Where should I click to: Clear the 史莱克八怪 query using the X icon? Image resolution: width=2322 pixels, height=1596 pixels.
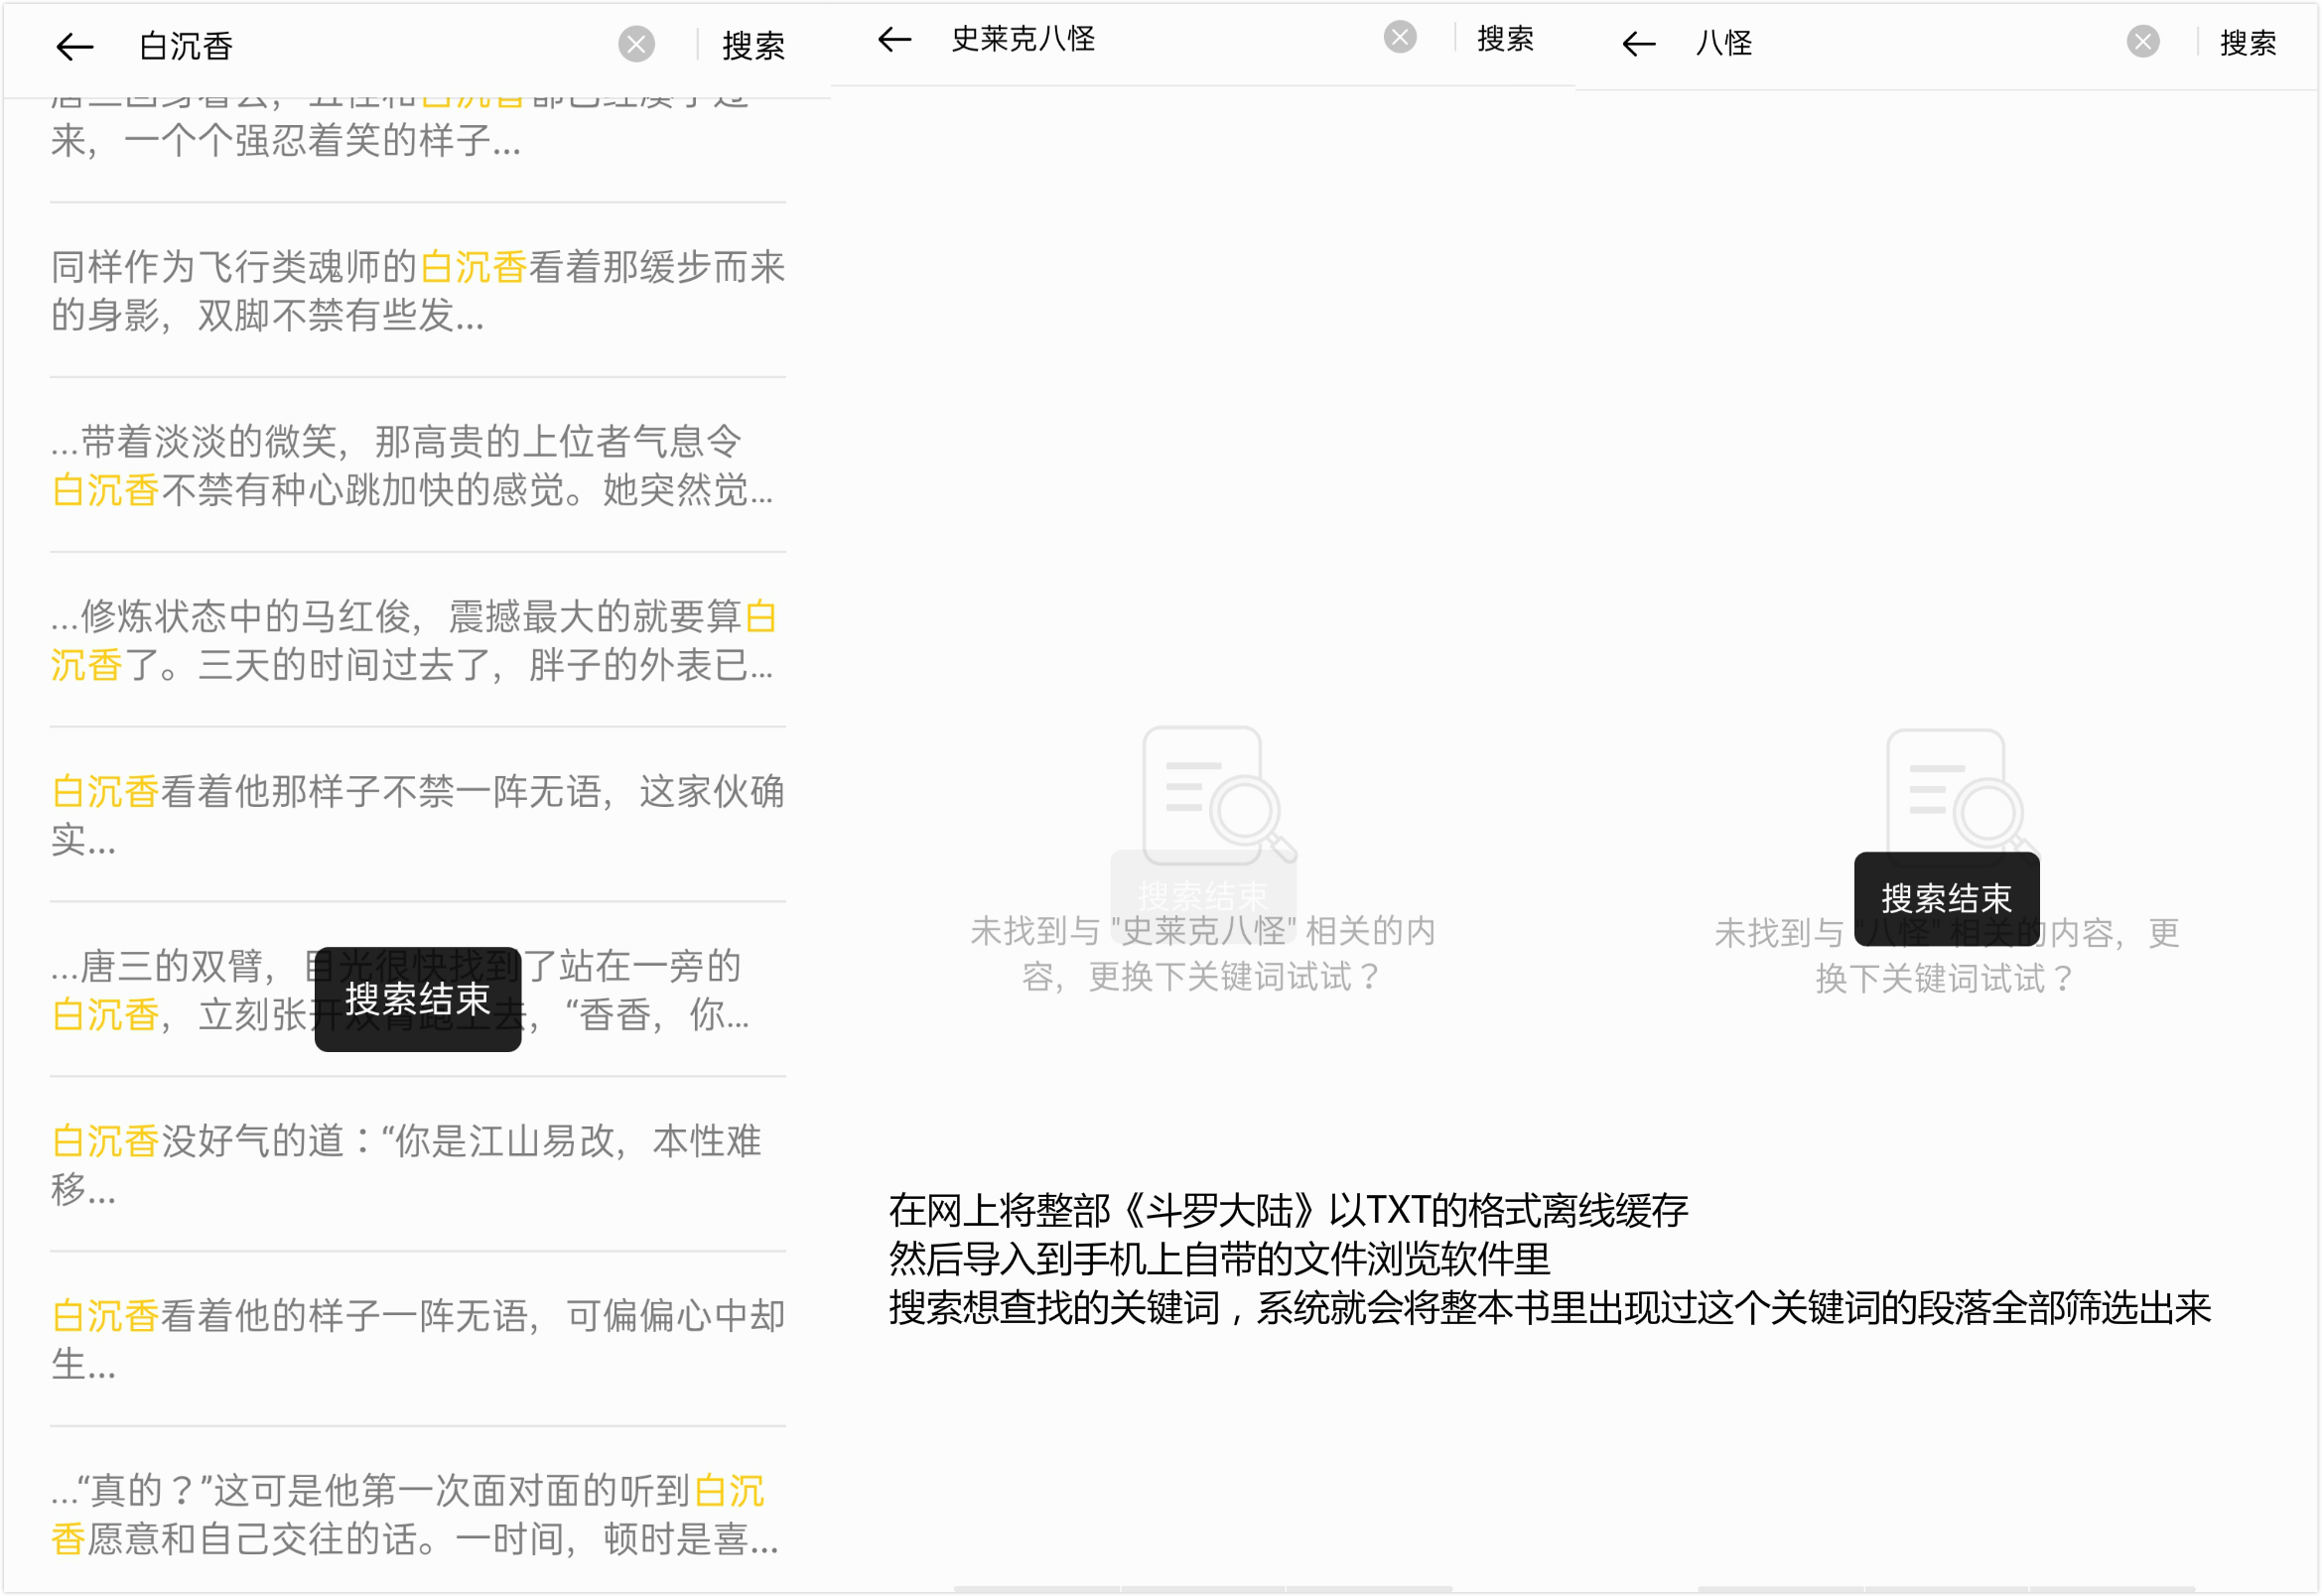point(1400,36)
